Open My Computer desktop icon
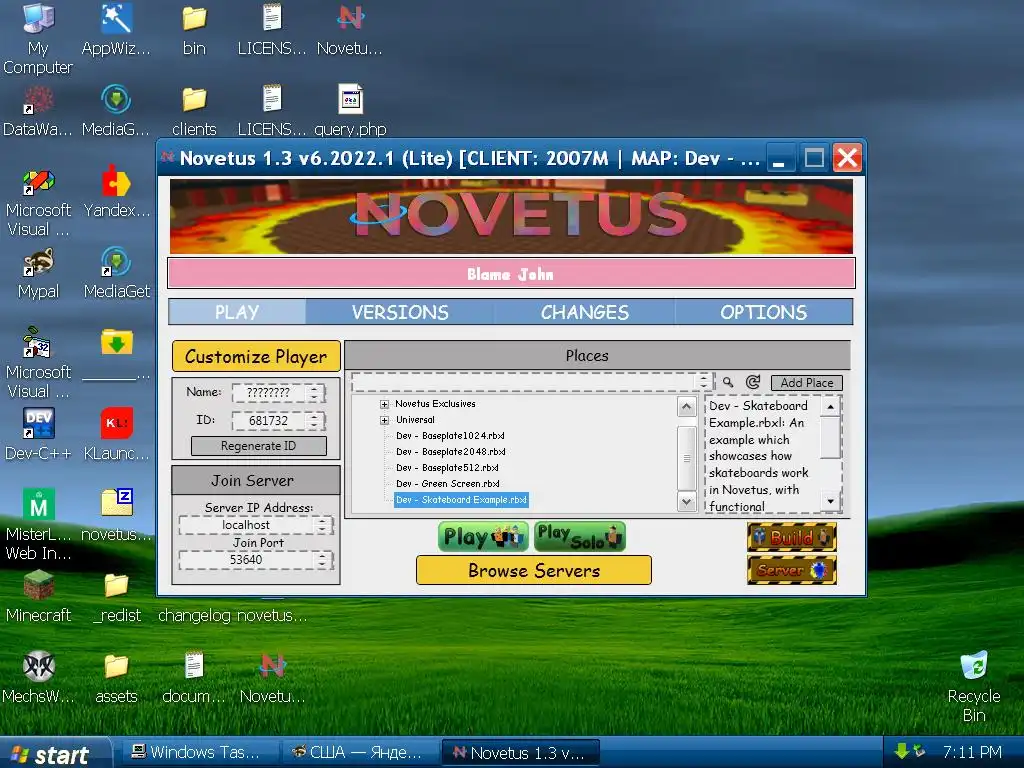 38,38
